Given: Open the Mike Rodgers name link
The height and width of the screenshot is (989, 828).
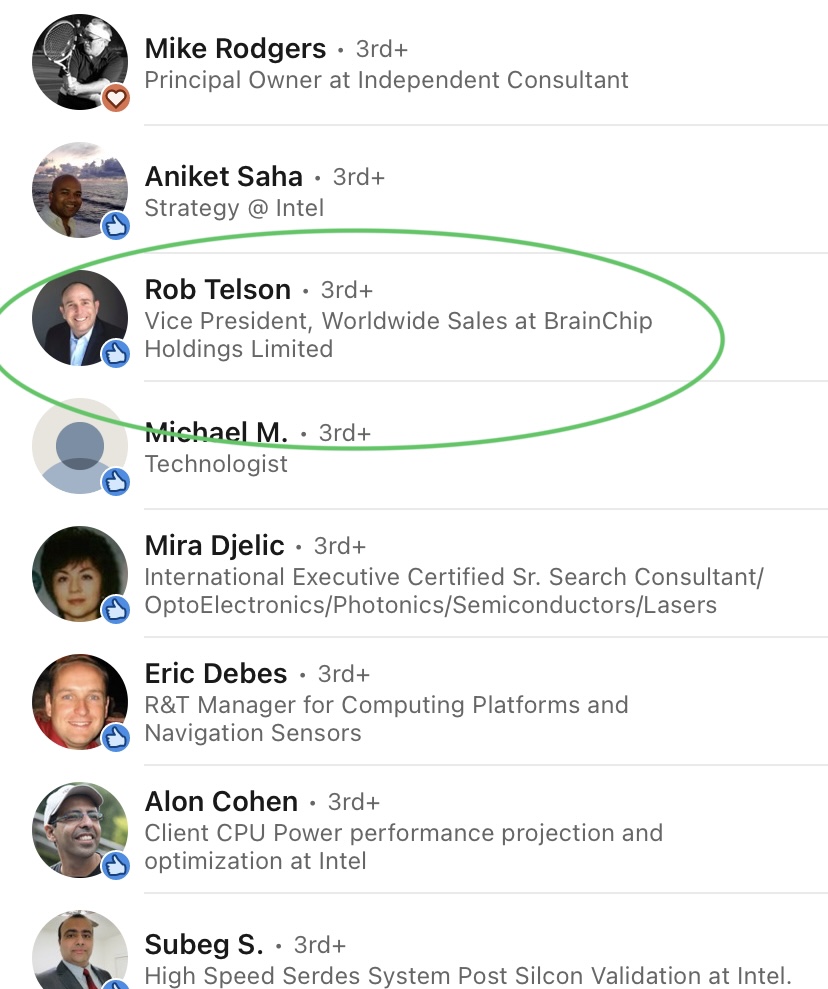Looking at the screenshot, I should tap(235, 49).
